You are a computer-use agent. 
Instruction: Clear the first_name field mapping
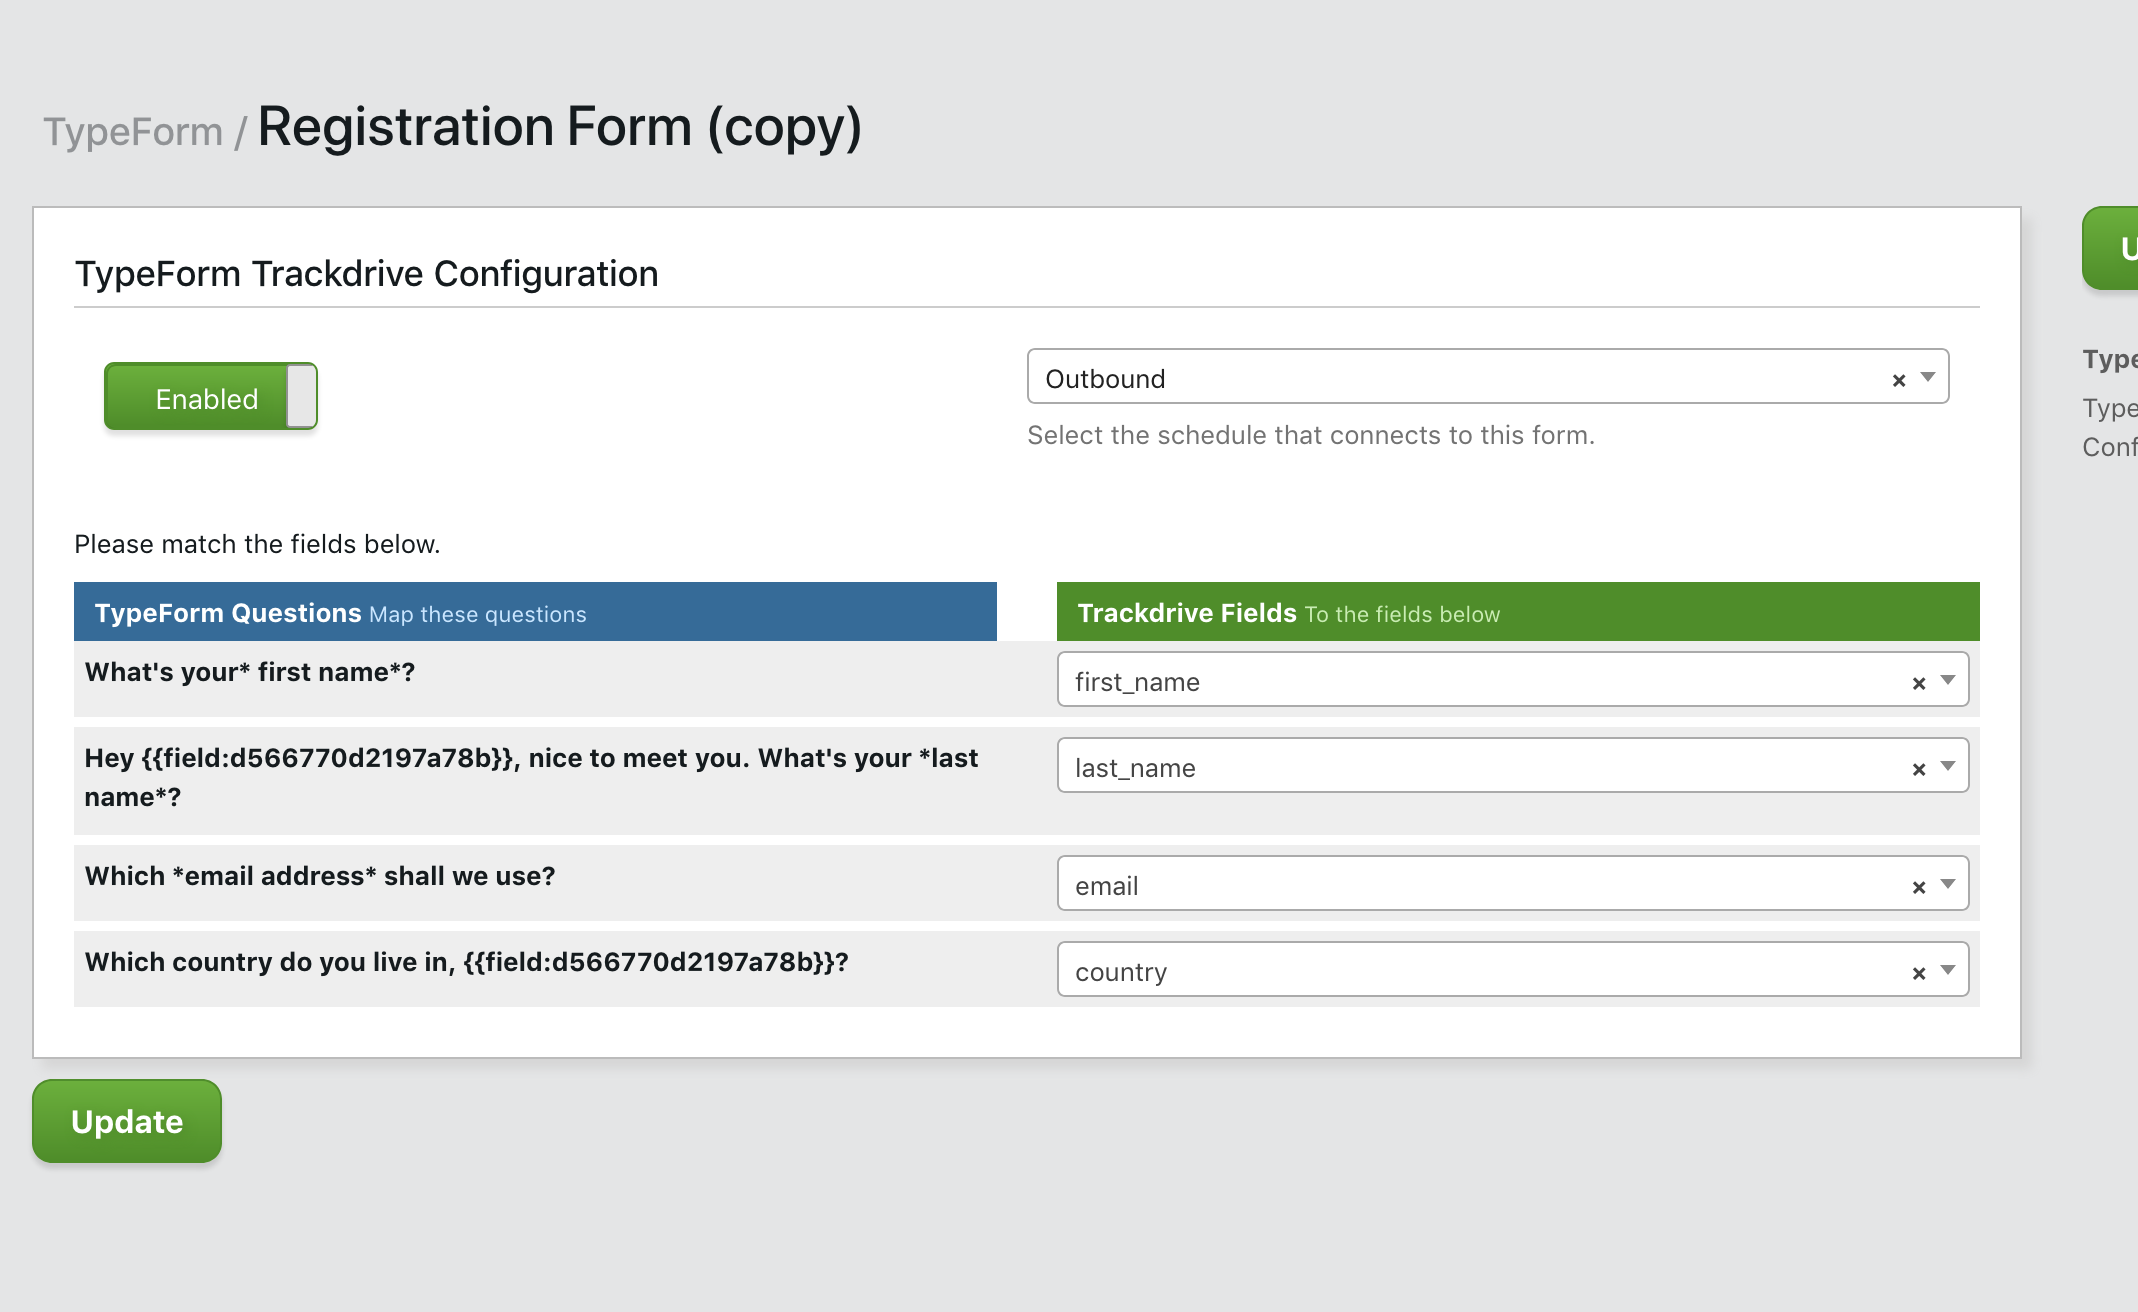pos(1918,684)
